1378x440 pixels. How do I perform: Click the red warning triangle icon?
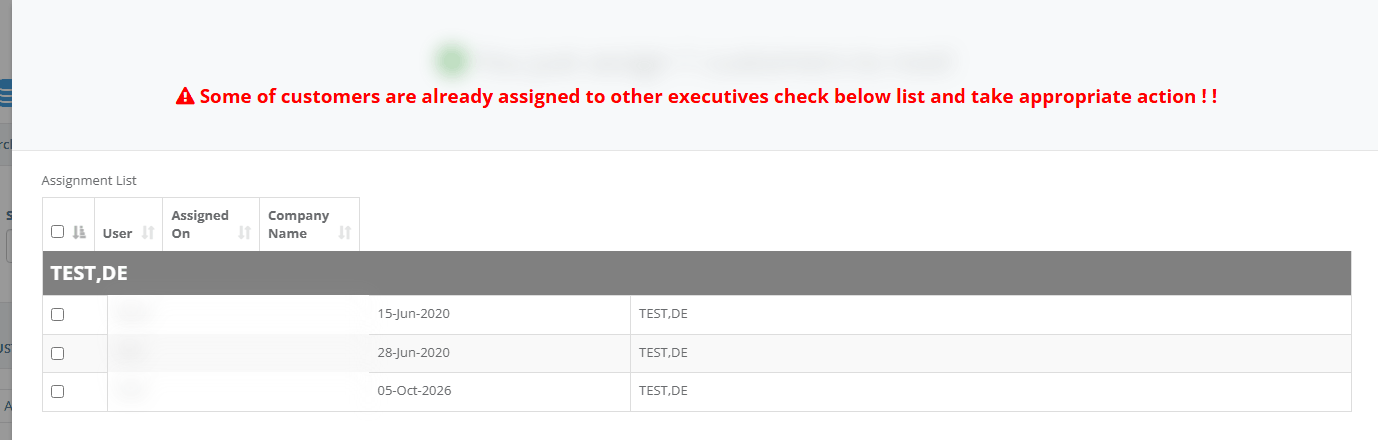point(184,97)
